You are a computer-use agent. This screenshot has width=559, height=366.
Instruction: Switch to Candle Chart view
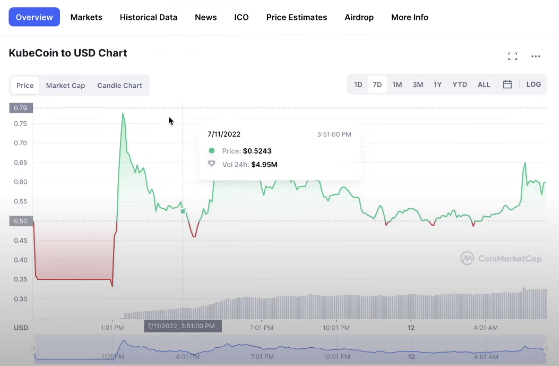pyautogui.click(x=119, y=86)
